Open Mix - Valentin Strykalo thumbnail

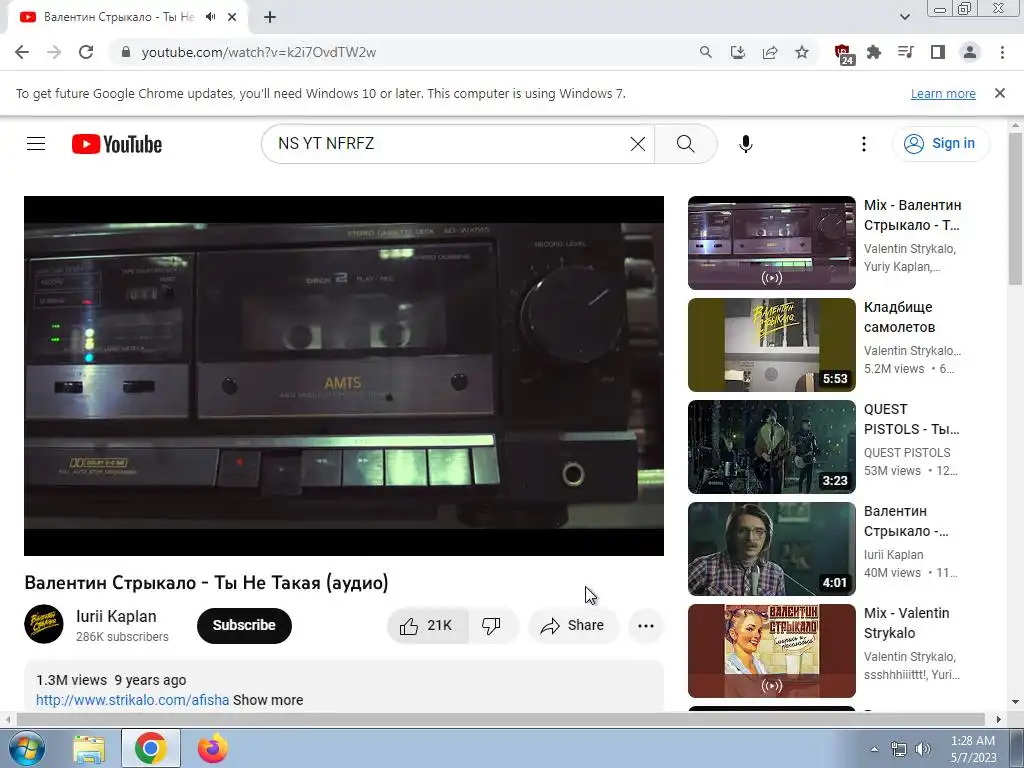[771, 650]
